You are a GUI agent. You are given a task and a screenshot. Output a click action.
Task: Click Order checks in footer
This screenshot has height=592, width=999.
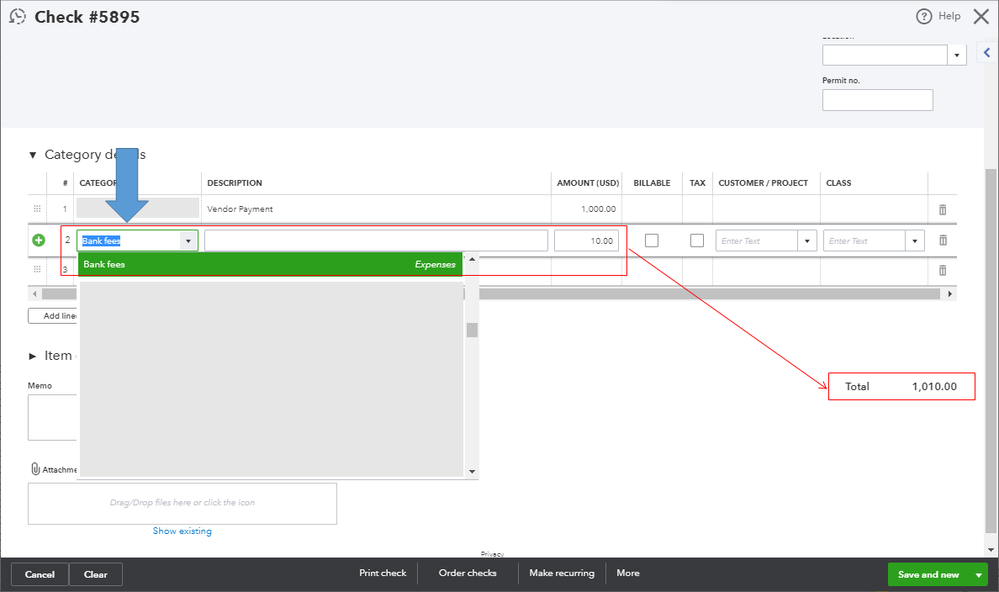click(467, 573)
